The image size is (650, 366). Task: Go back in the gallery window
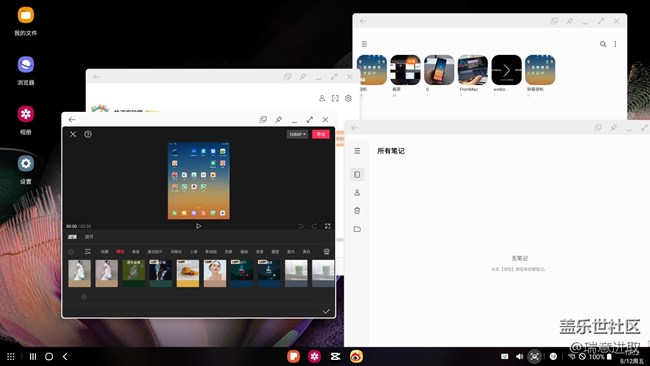[363, 21]
